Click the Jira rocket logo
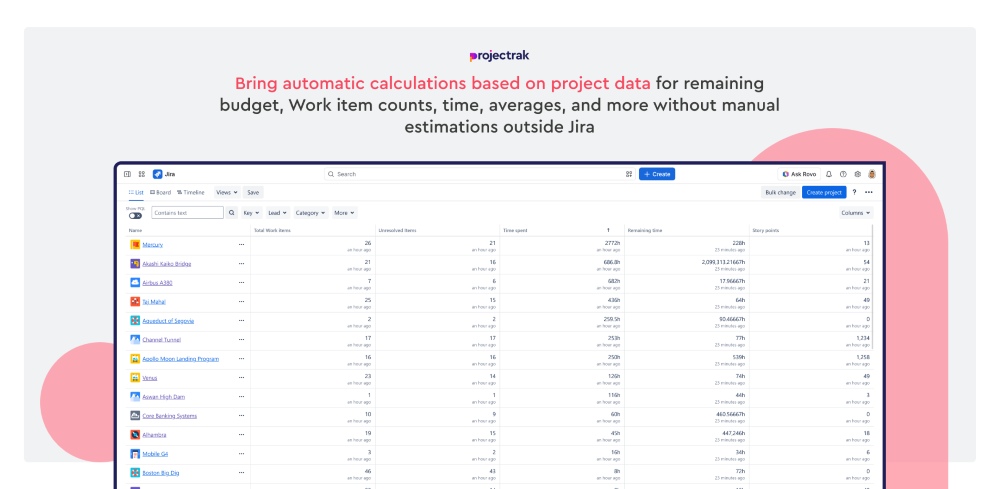Image resolution: width=1000 pixels, height=489 pixels. (158, 174)
